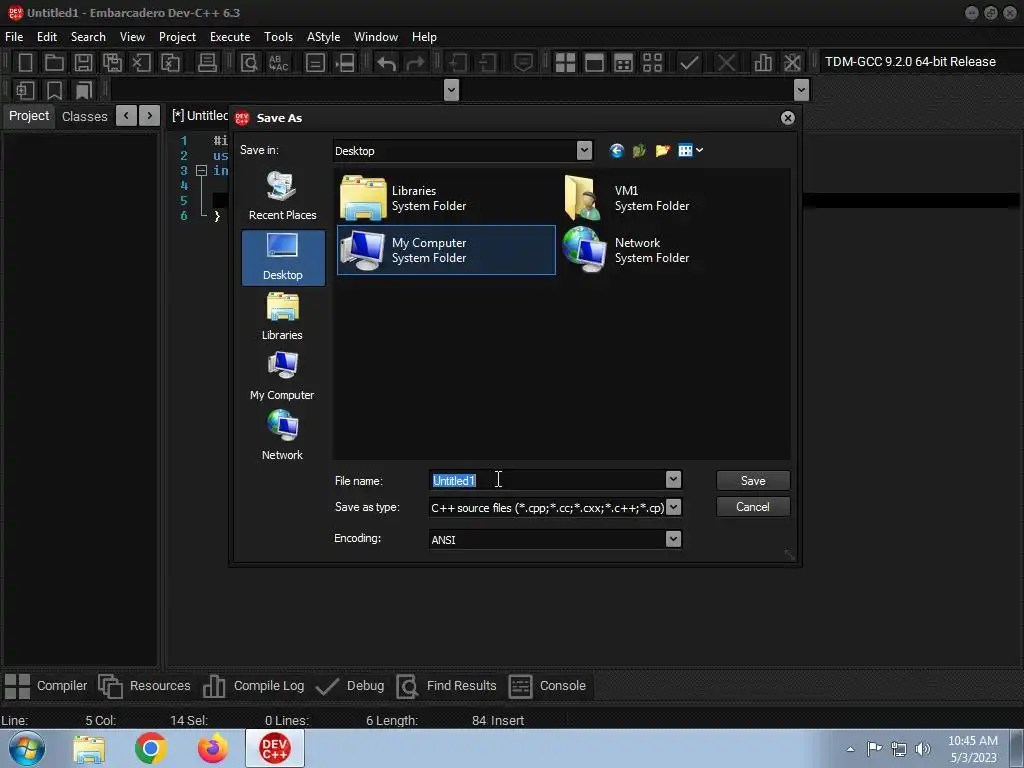Viewport: 1024px width, 768px height.
Task: Open the Resources tab
Action: pos(144,686)
